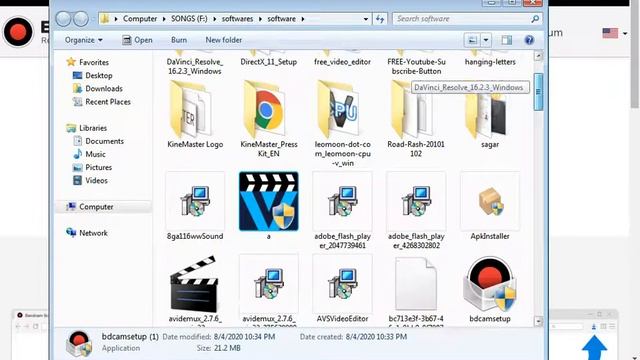Click the search magnifier icon
The width and height of the screenshot is (640, 360).
(x=535, y=19)
